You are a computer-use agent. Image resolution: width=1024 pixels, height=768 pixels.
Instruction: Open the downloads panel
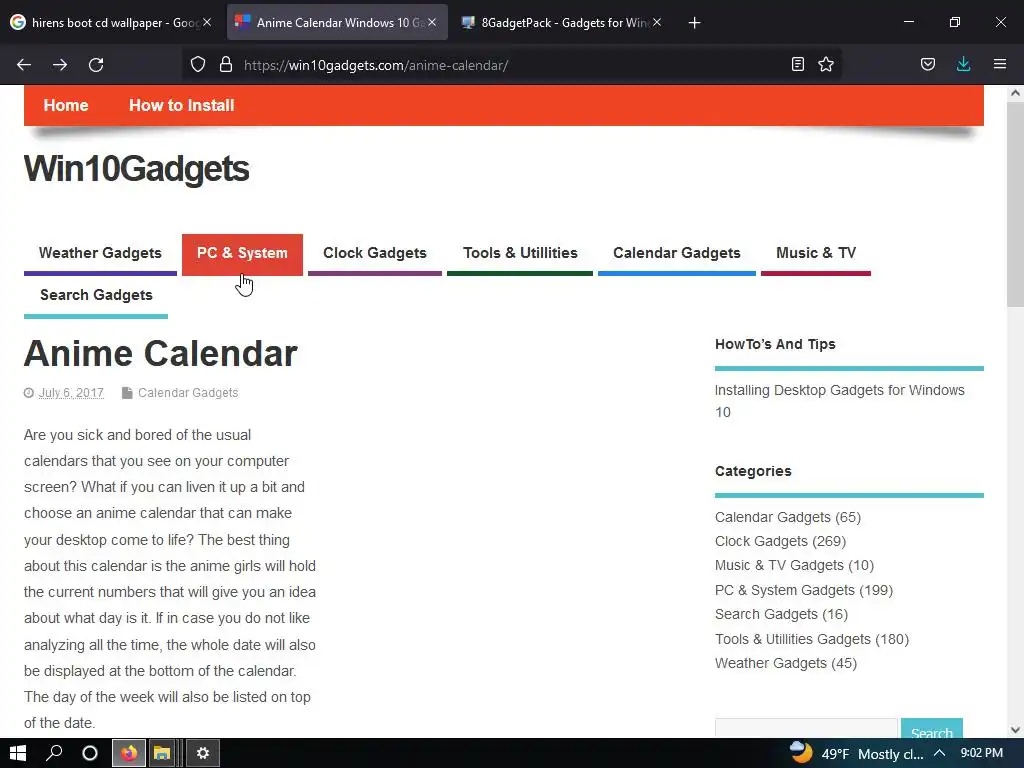click(963, 64)
